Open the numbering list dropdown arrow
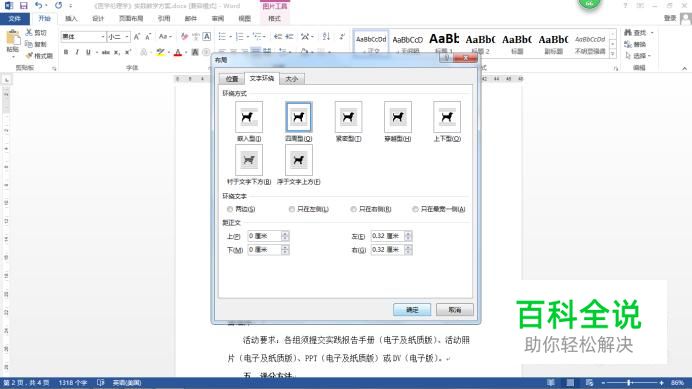Image resolution: width=692 pixels, height=389 pixels. [x=248, y=37]
